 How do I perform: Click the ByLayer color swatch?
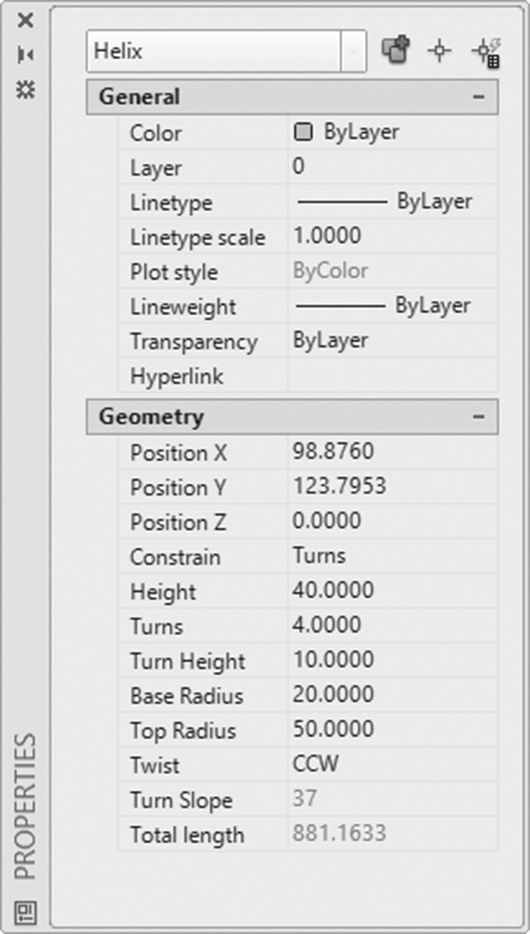tap(303, 132)
